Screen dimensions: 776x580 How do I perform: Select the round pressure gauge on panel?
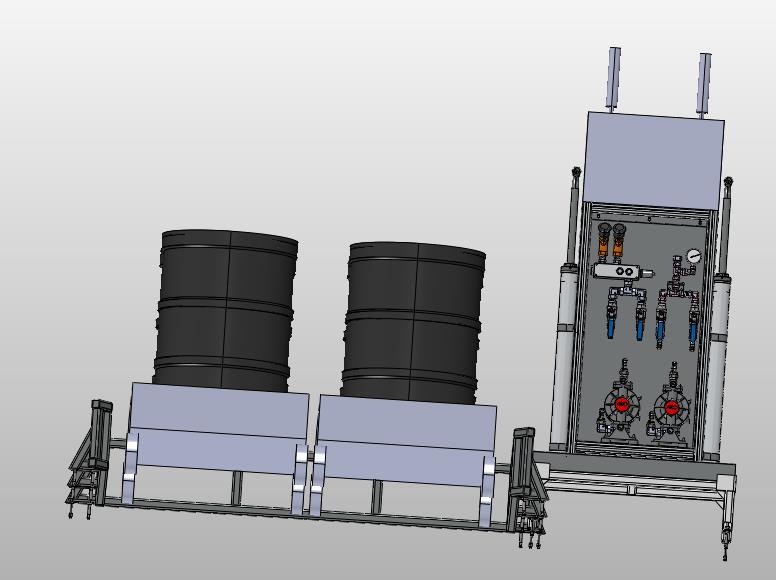pos(694,256)
